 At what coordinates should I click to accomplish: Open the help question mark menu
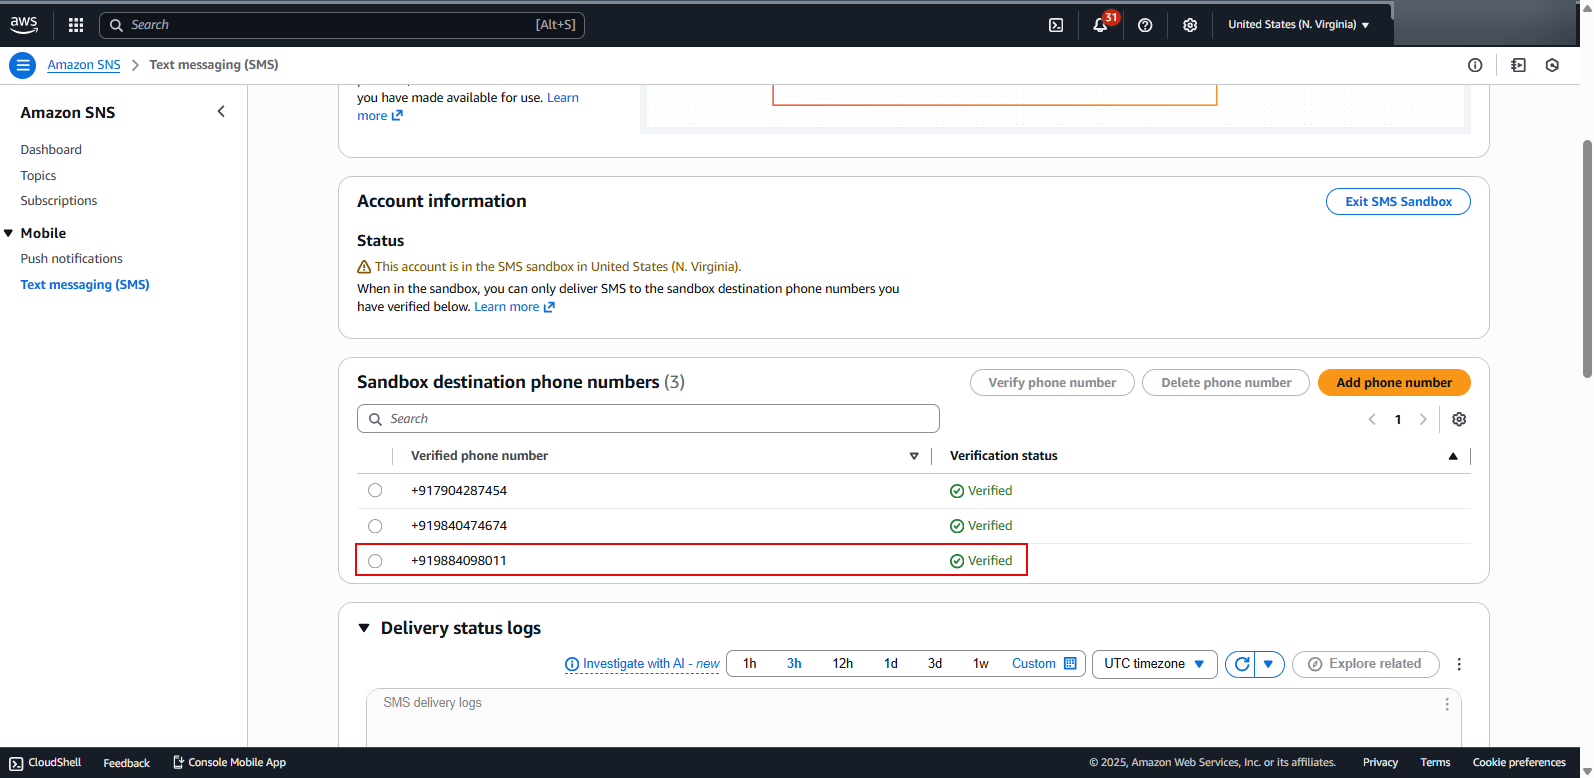click(1145, 25)
